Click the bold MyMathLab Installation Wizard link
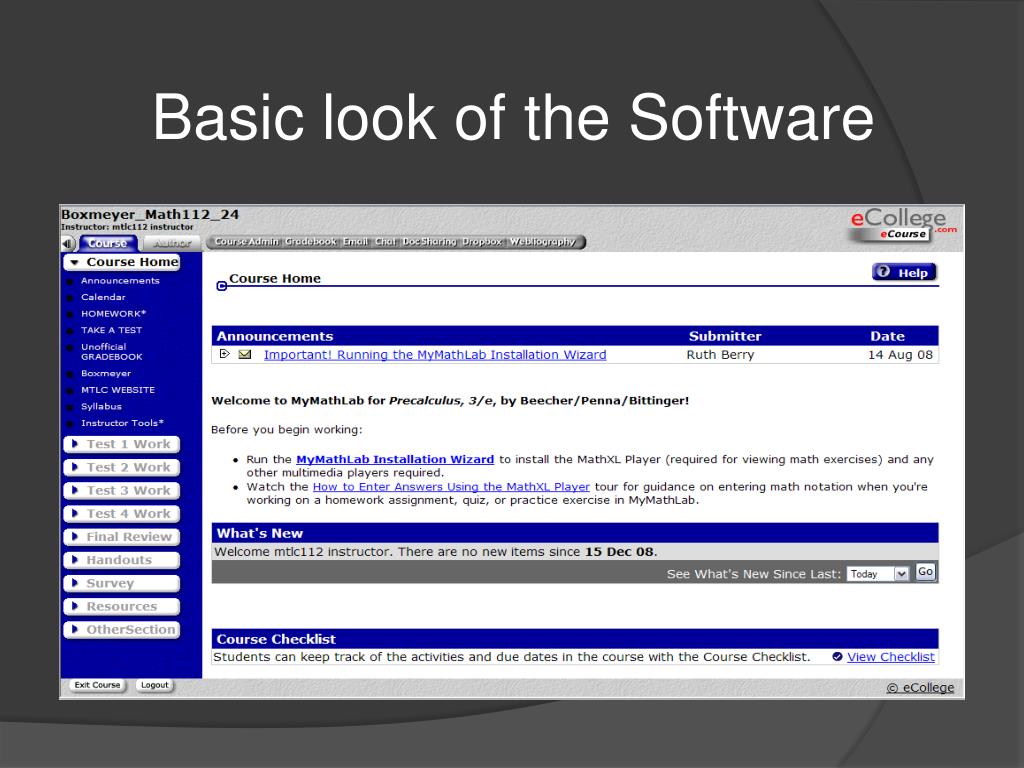This screenshot has width=1024, height=768. click(x=395, y=460)
